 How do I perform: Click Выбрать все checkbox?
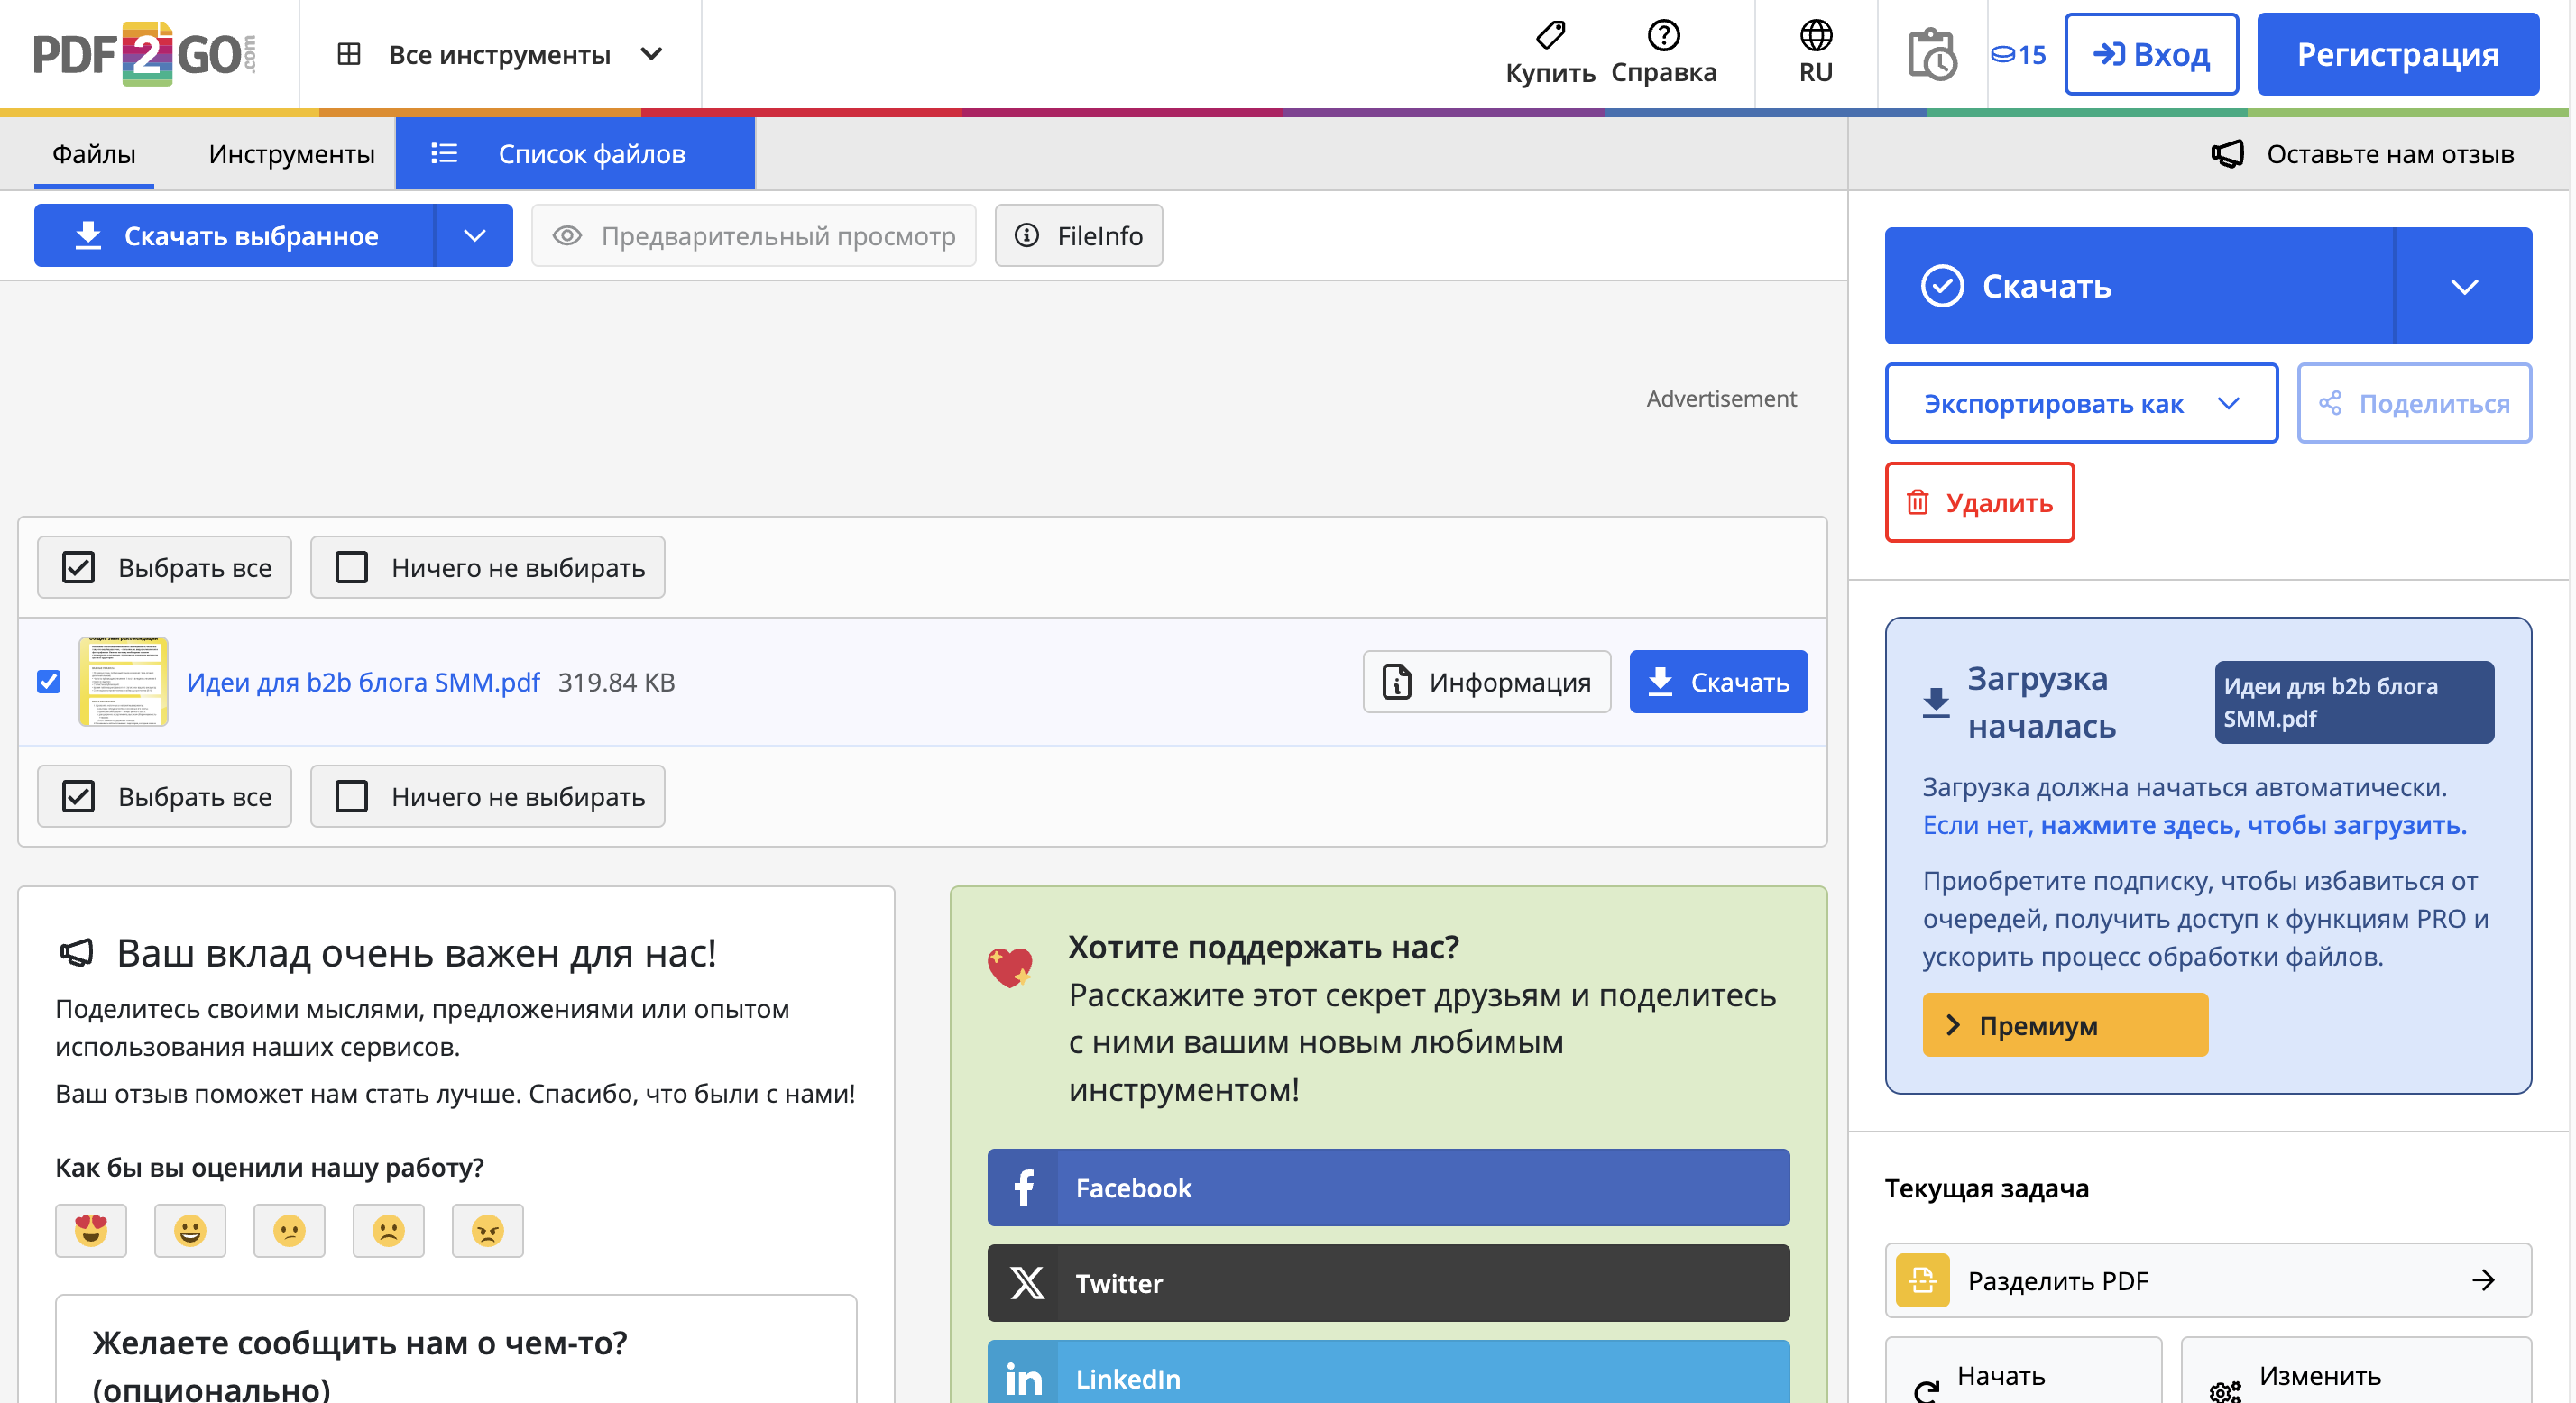164,567
